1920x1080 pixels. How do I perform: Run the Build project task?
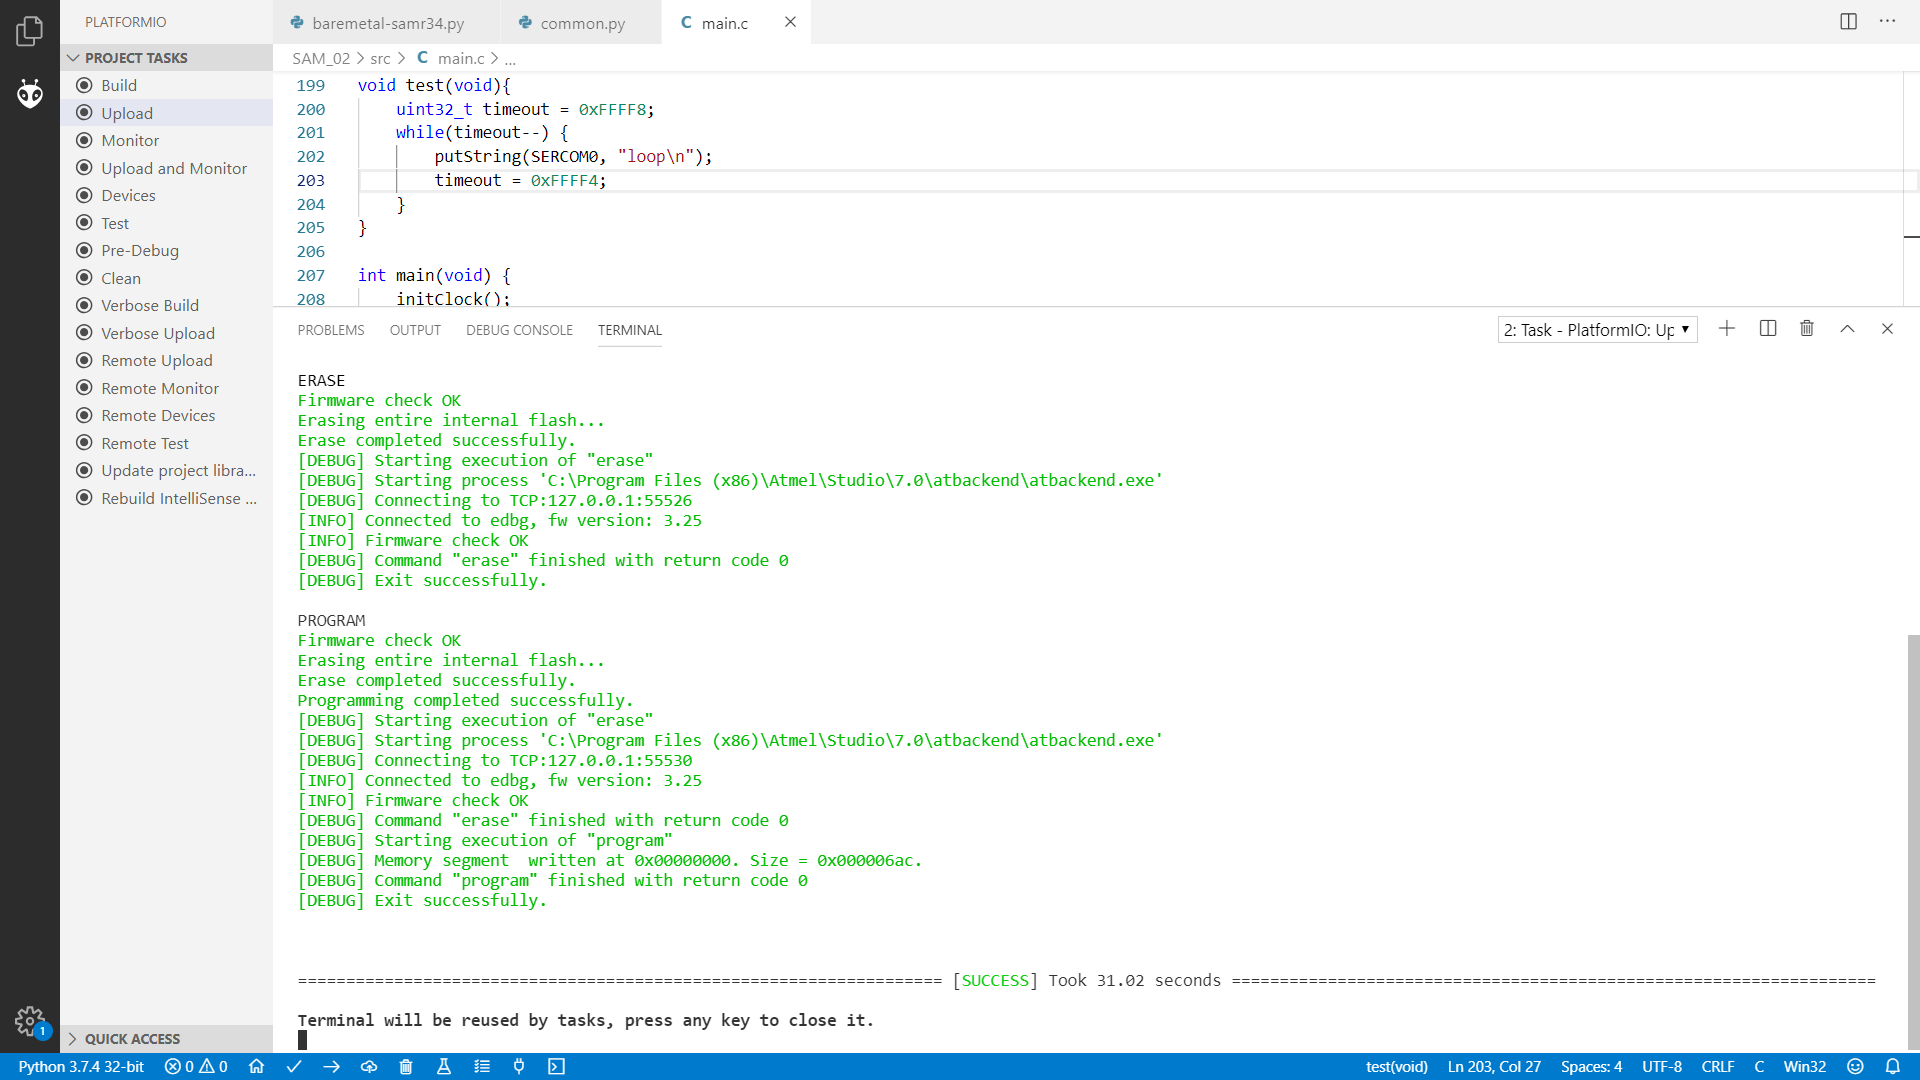[x=166, y=85]
